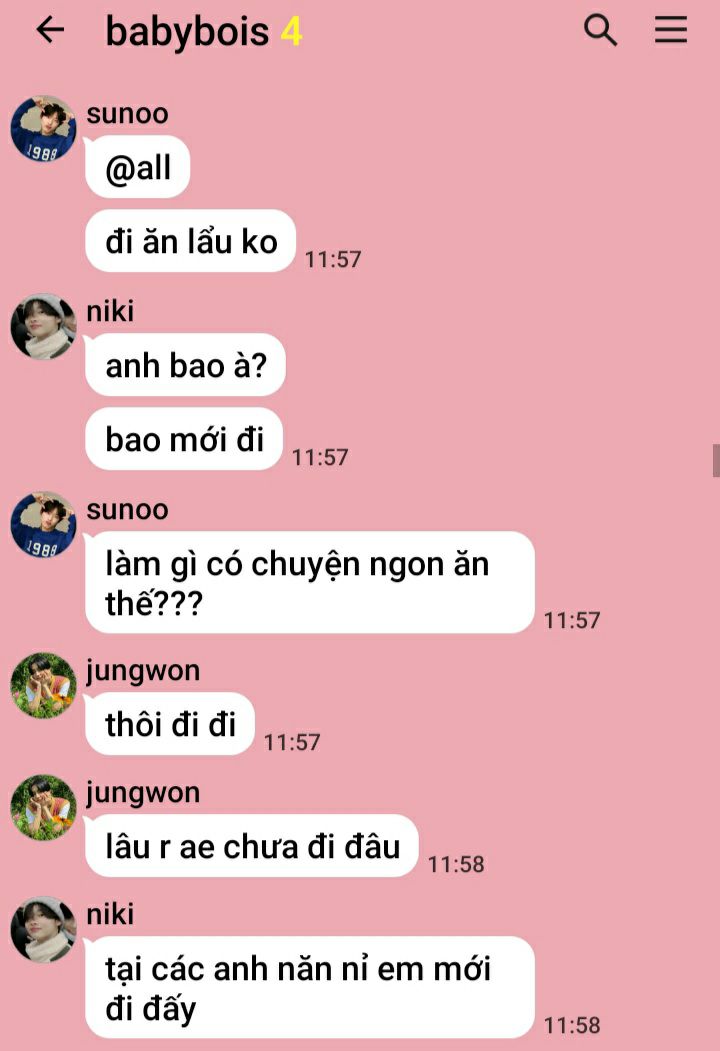Click the yellow member count '4'
Viewport: 720px width, 1051px height.
tap(291, 32)
